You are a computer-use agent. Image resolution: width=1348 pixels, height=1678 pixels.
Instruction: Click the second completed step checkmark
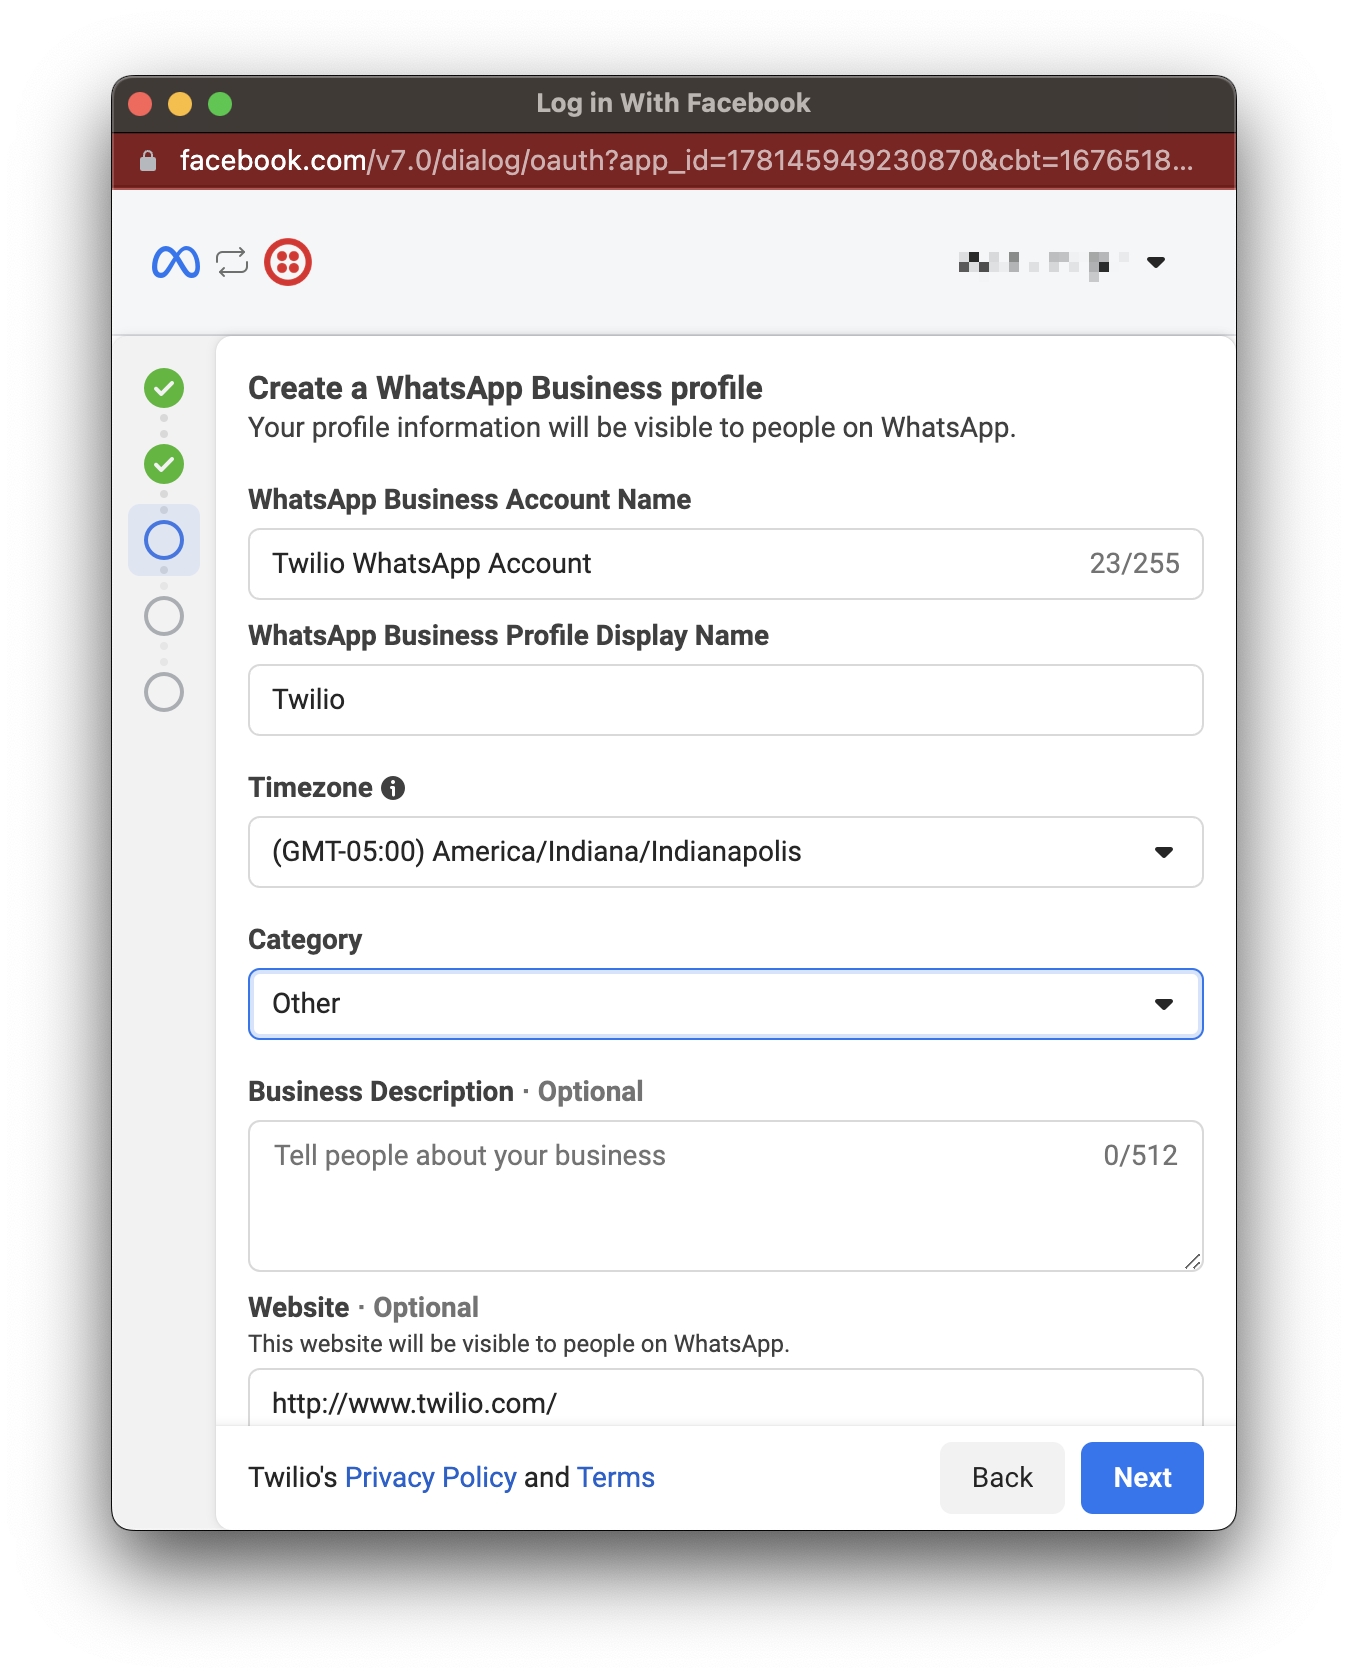point(164,464)
